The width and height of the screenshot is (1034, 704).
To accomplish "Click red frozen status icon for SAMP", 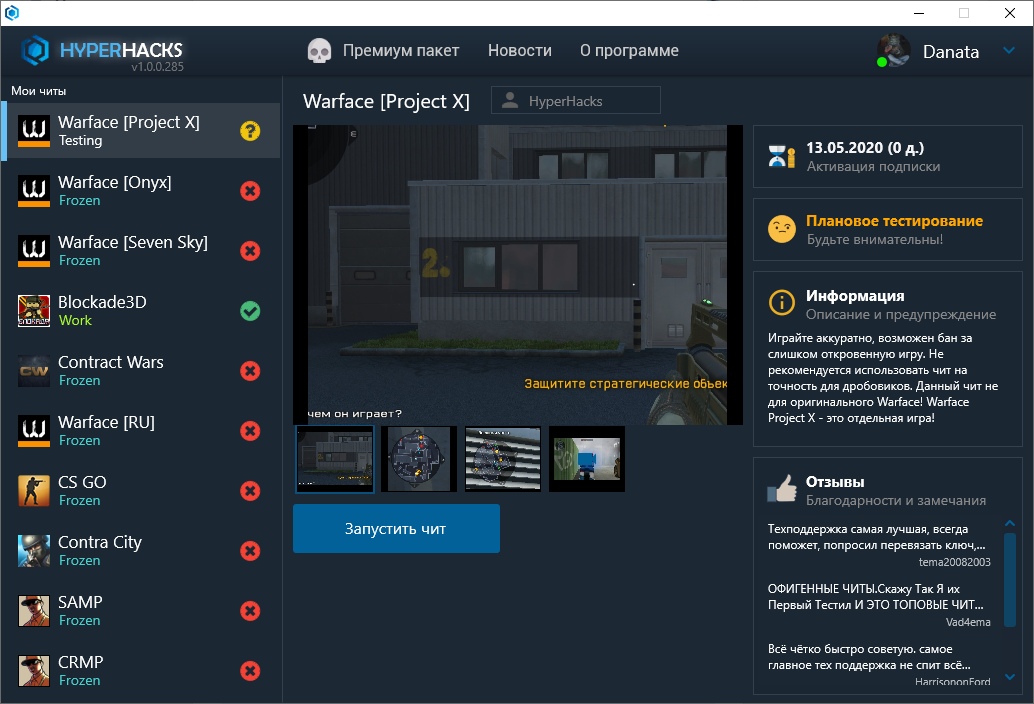I will click(250, 610).
